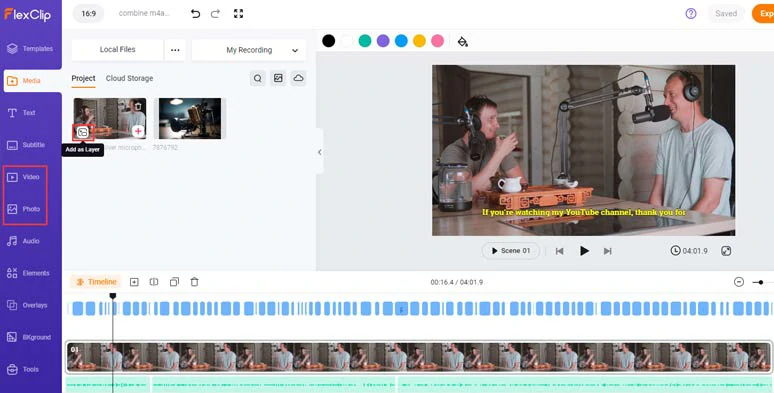Pick the purple color swatch

[383, 41]
